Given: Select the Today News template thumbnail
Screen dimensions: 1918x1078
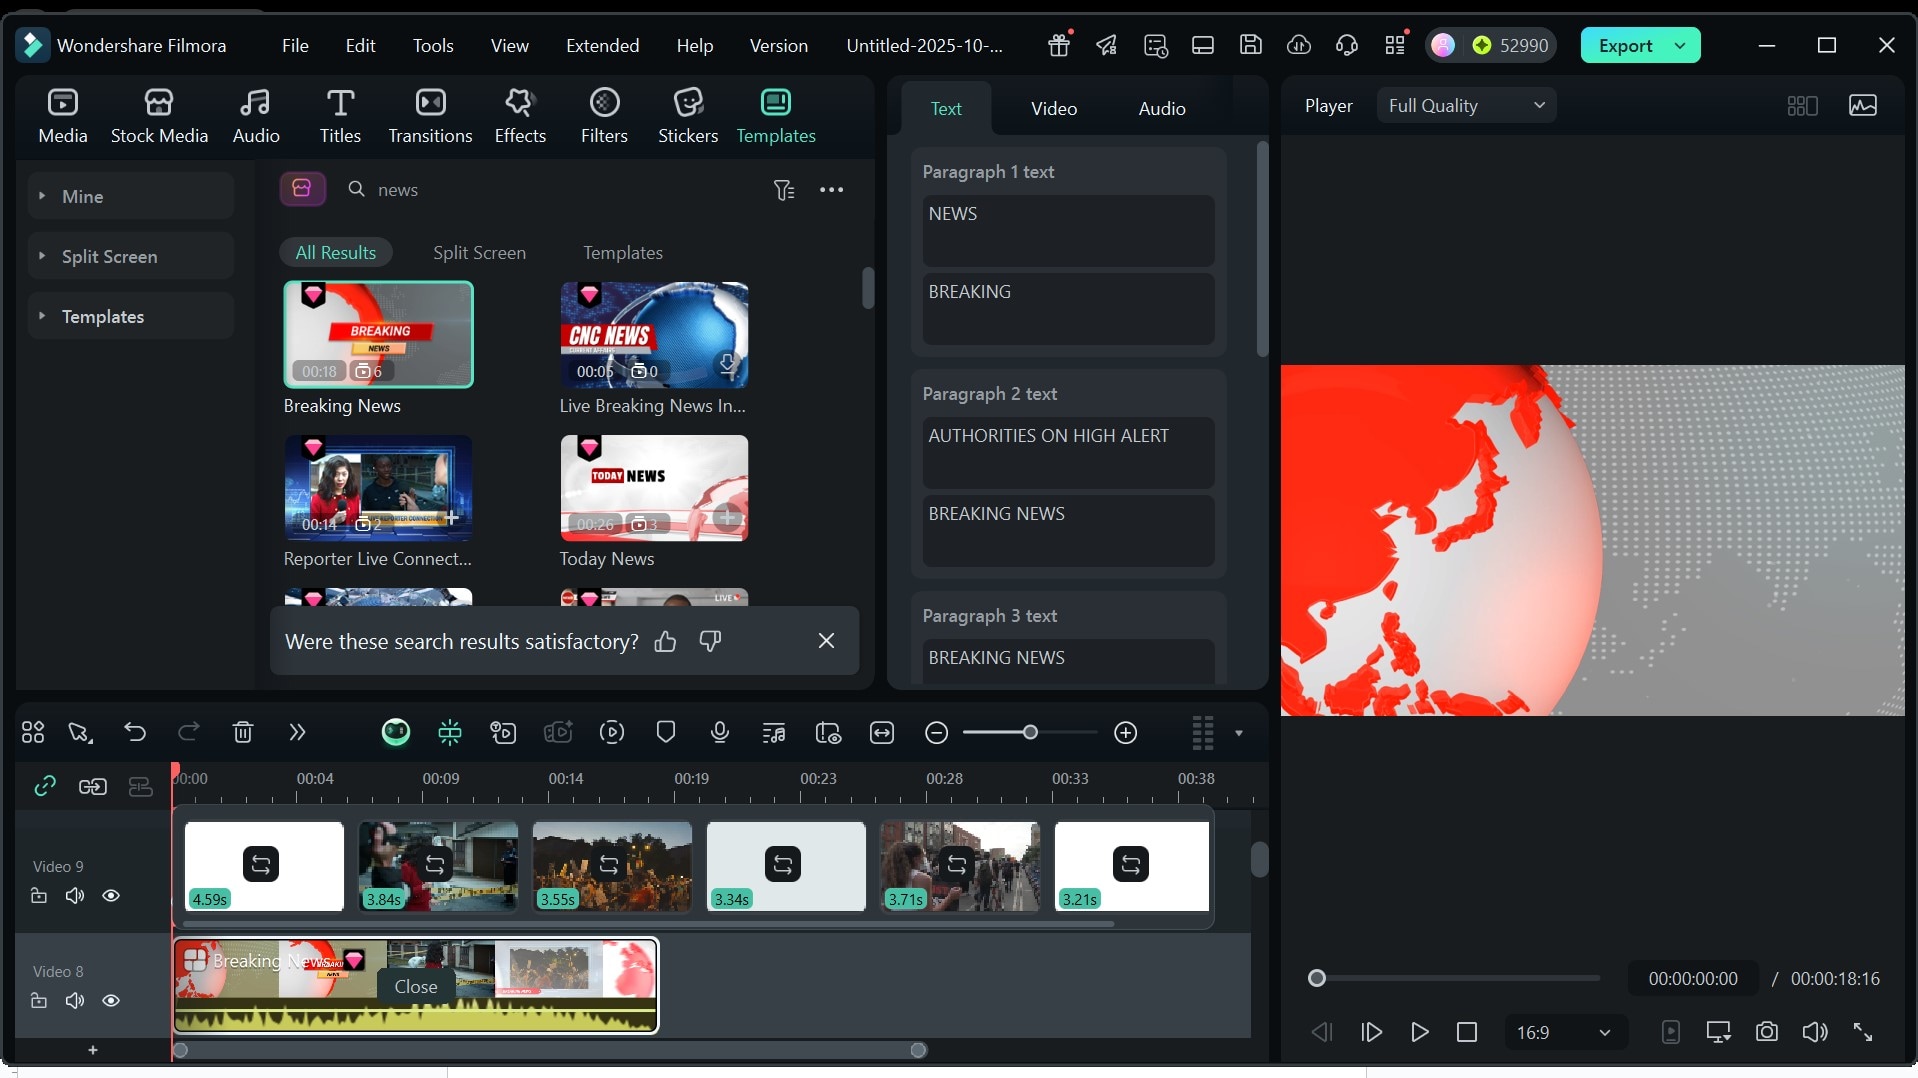Looking at the screenshot, I should point(654,488).
